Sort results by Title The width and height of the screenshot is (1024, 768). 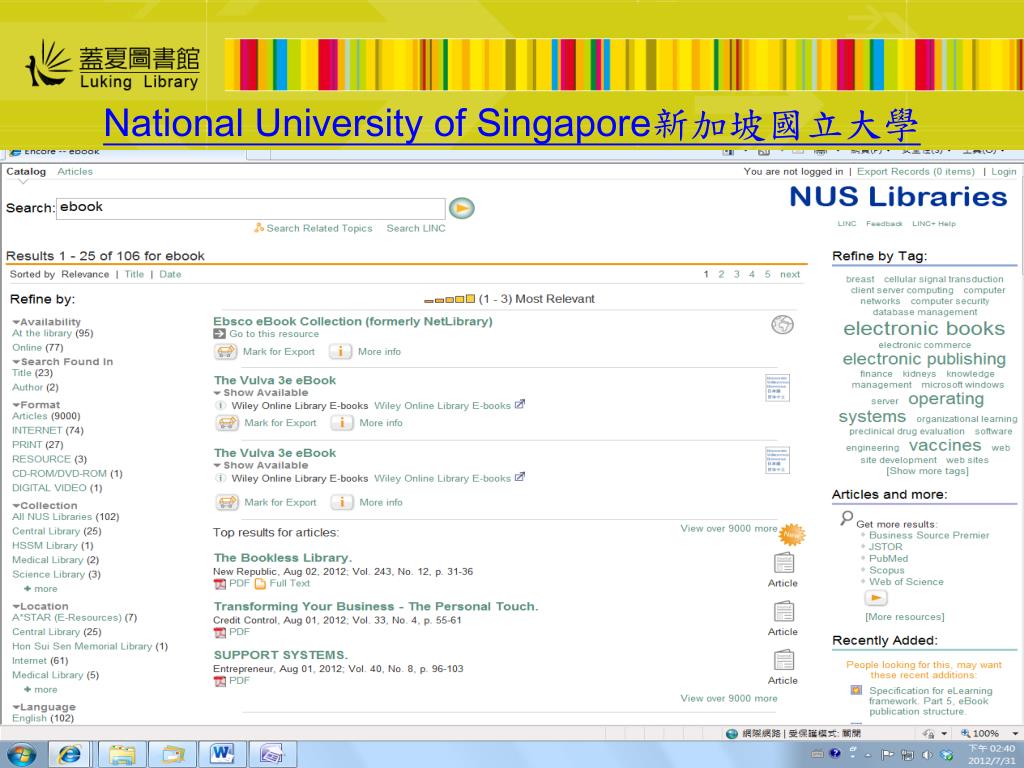pos(135,274)
